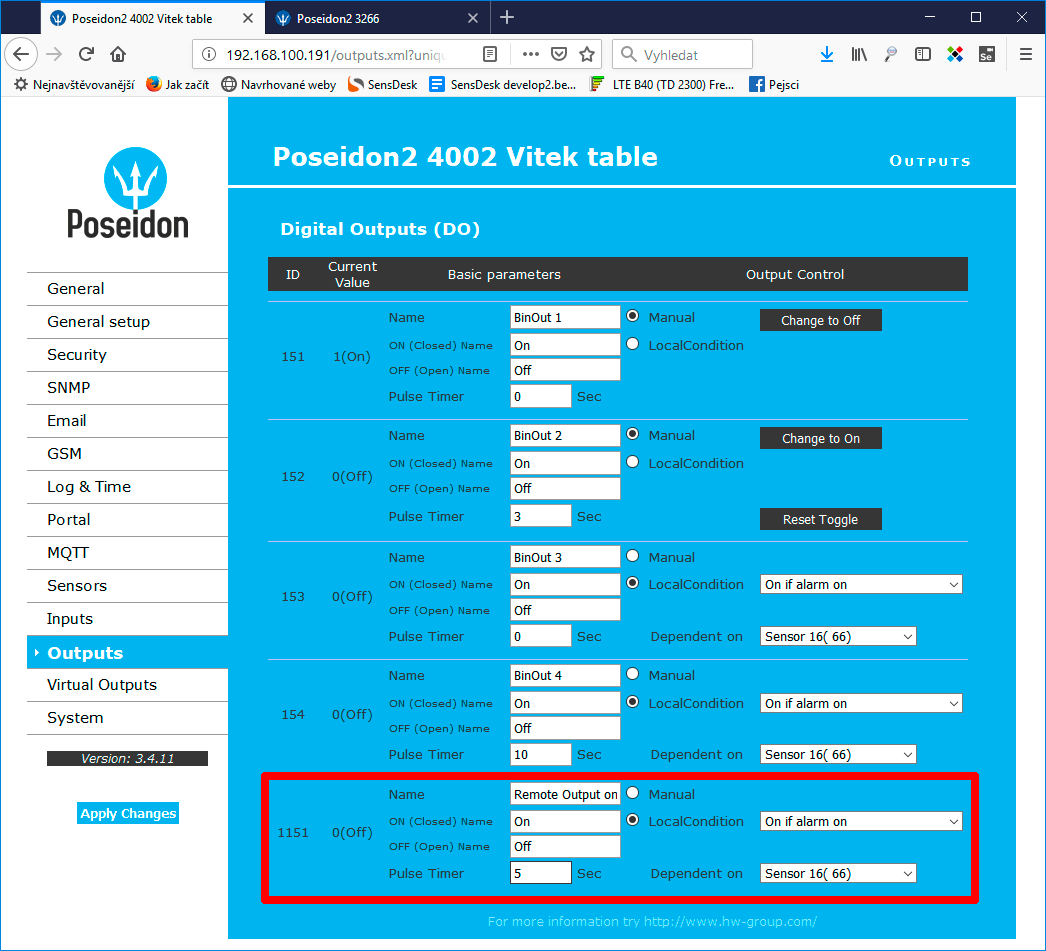The height and width of the screenshot is (951, 1046).
Task: Open a new tab with the plus icon
Action: (507, 17)
